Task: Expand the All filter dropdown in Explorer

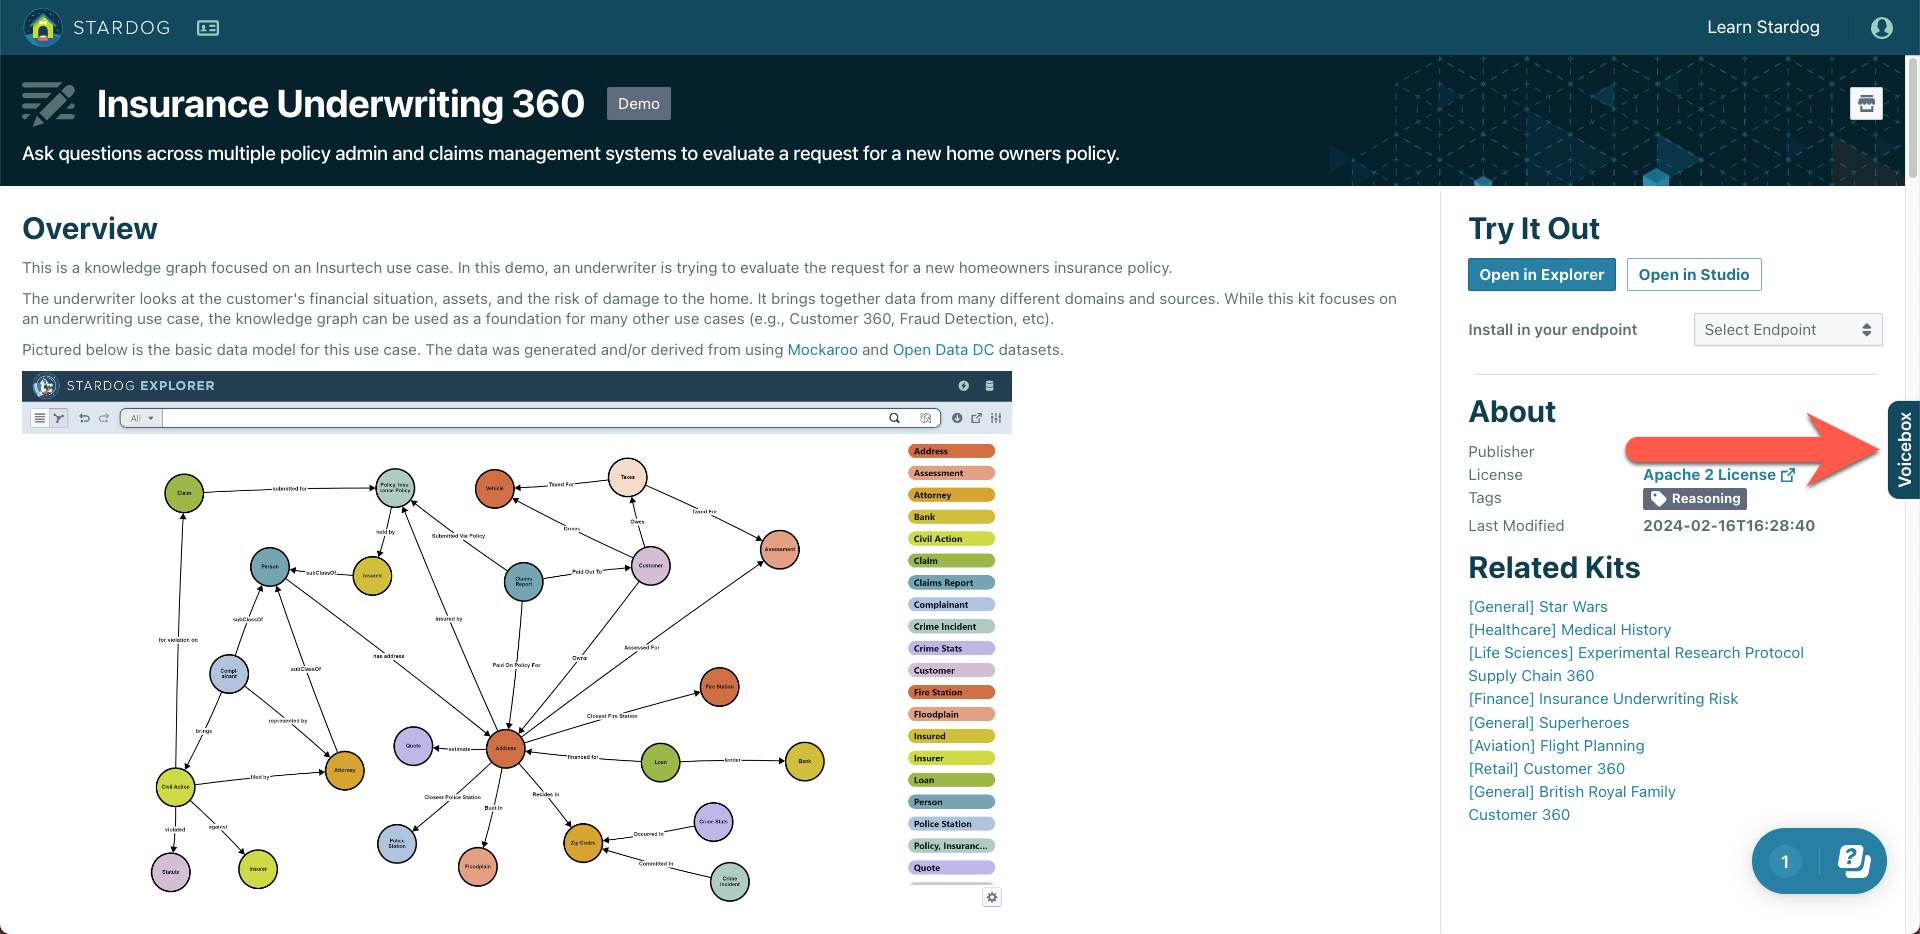Action: click(142, 418)
